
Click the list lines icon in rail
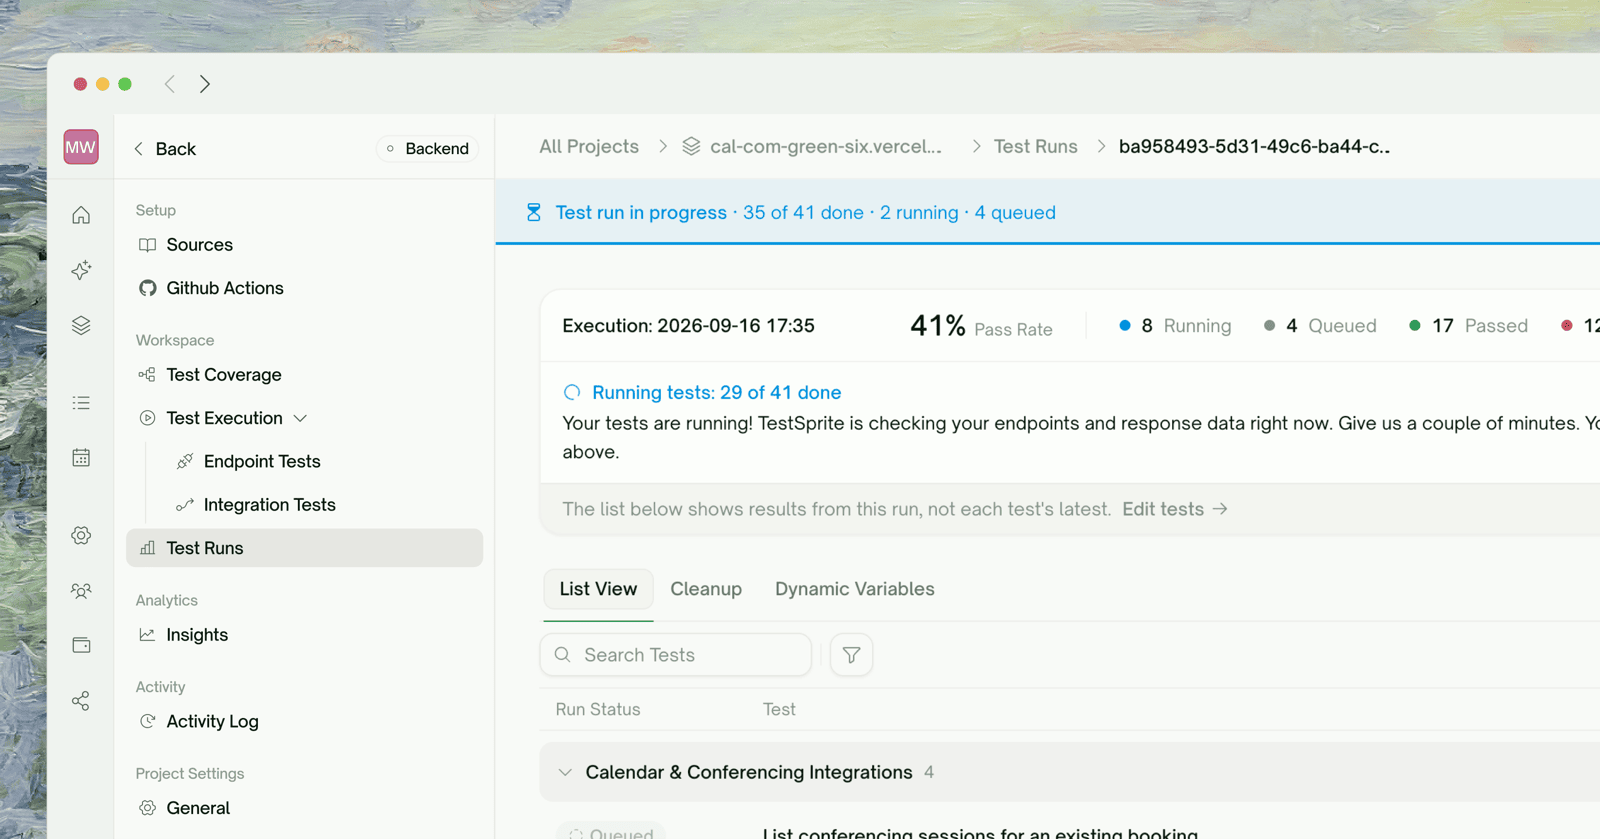coord(81,403)
